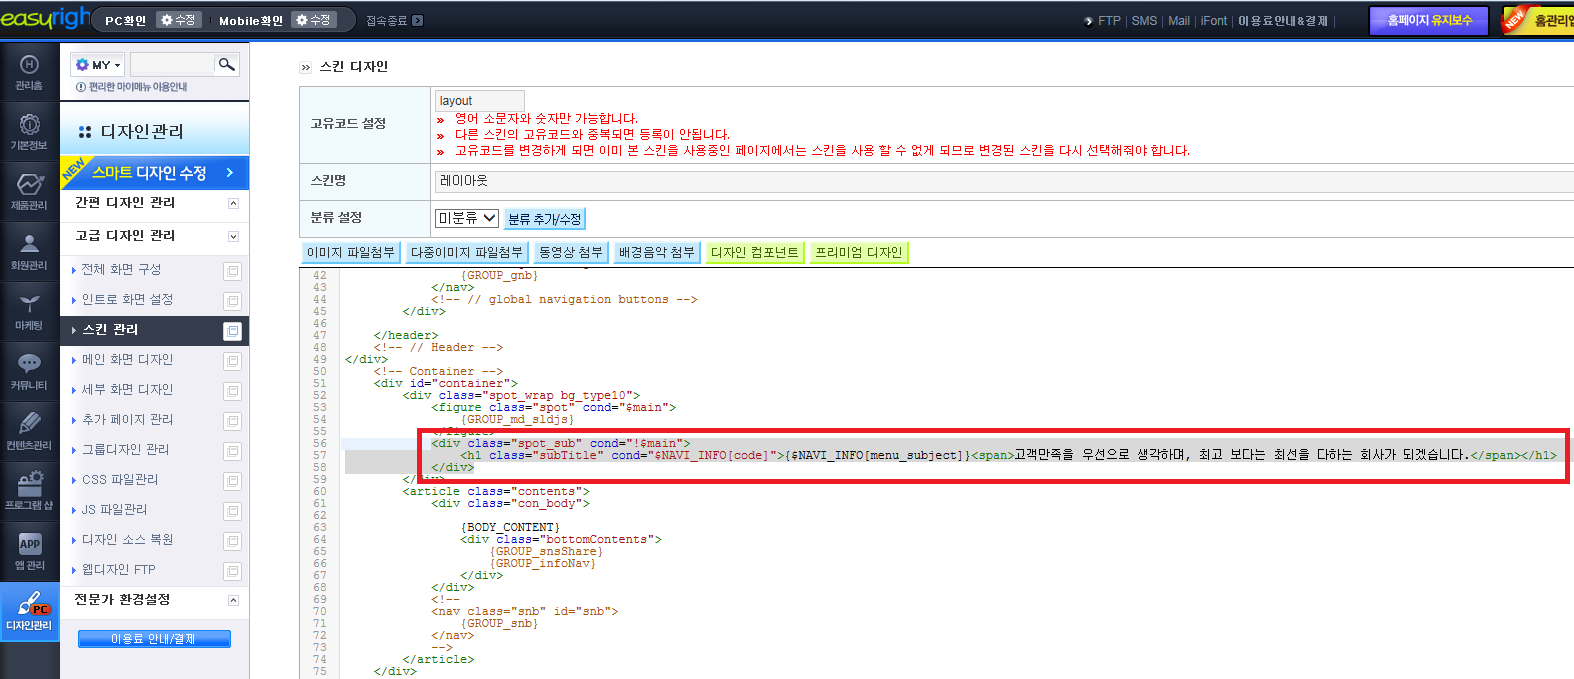Open the 회원관리 member management icon
This screenshot has width=1574, height=679.
point(29,251)
